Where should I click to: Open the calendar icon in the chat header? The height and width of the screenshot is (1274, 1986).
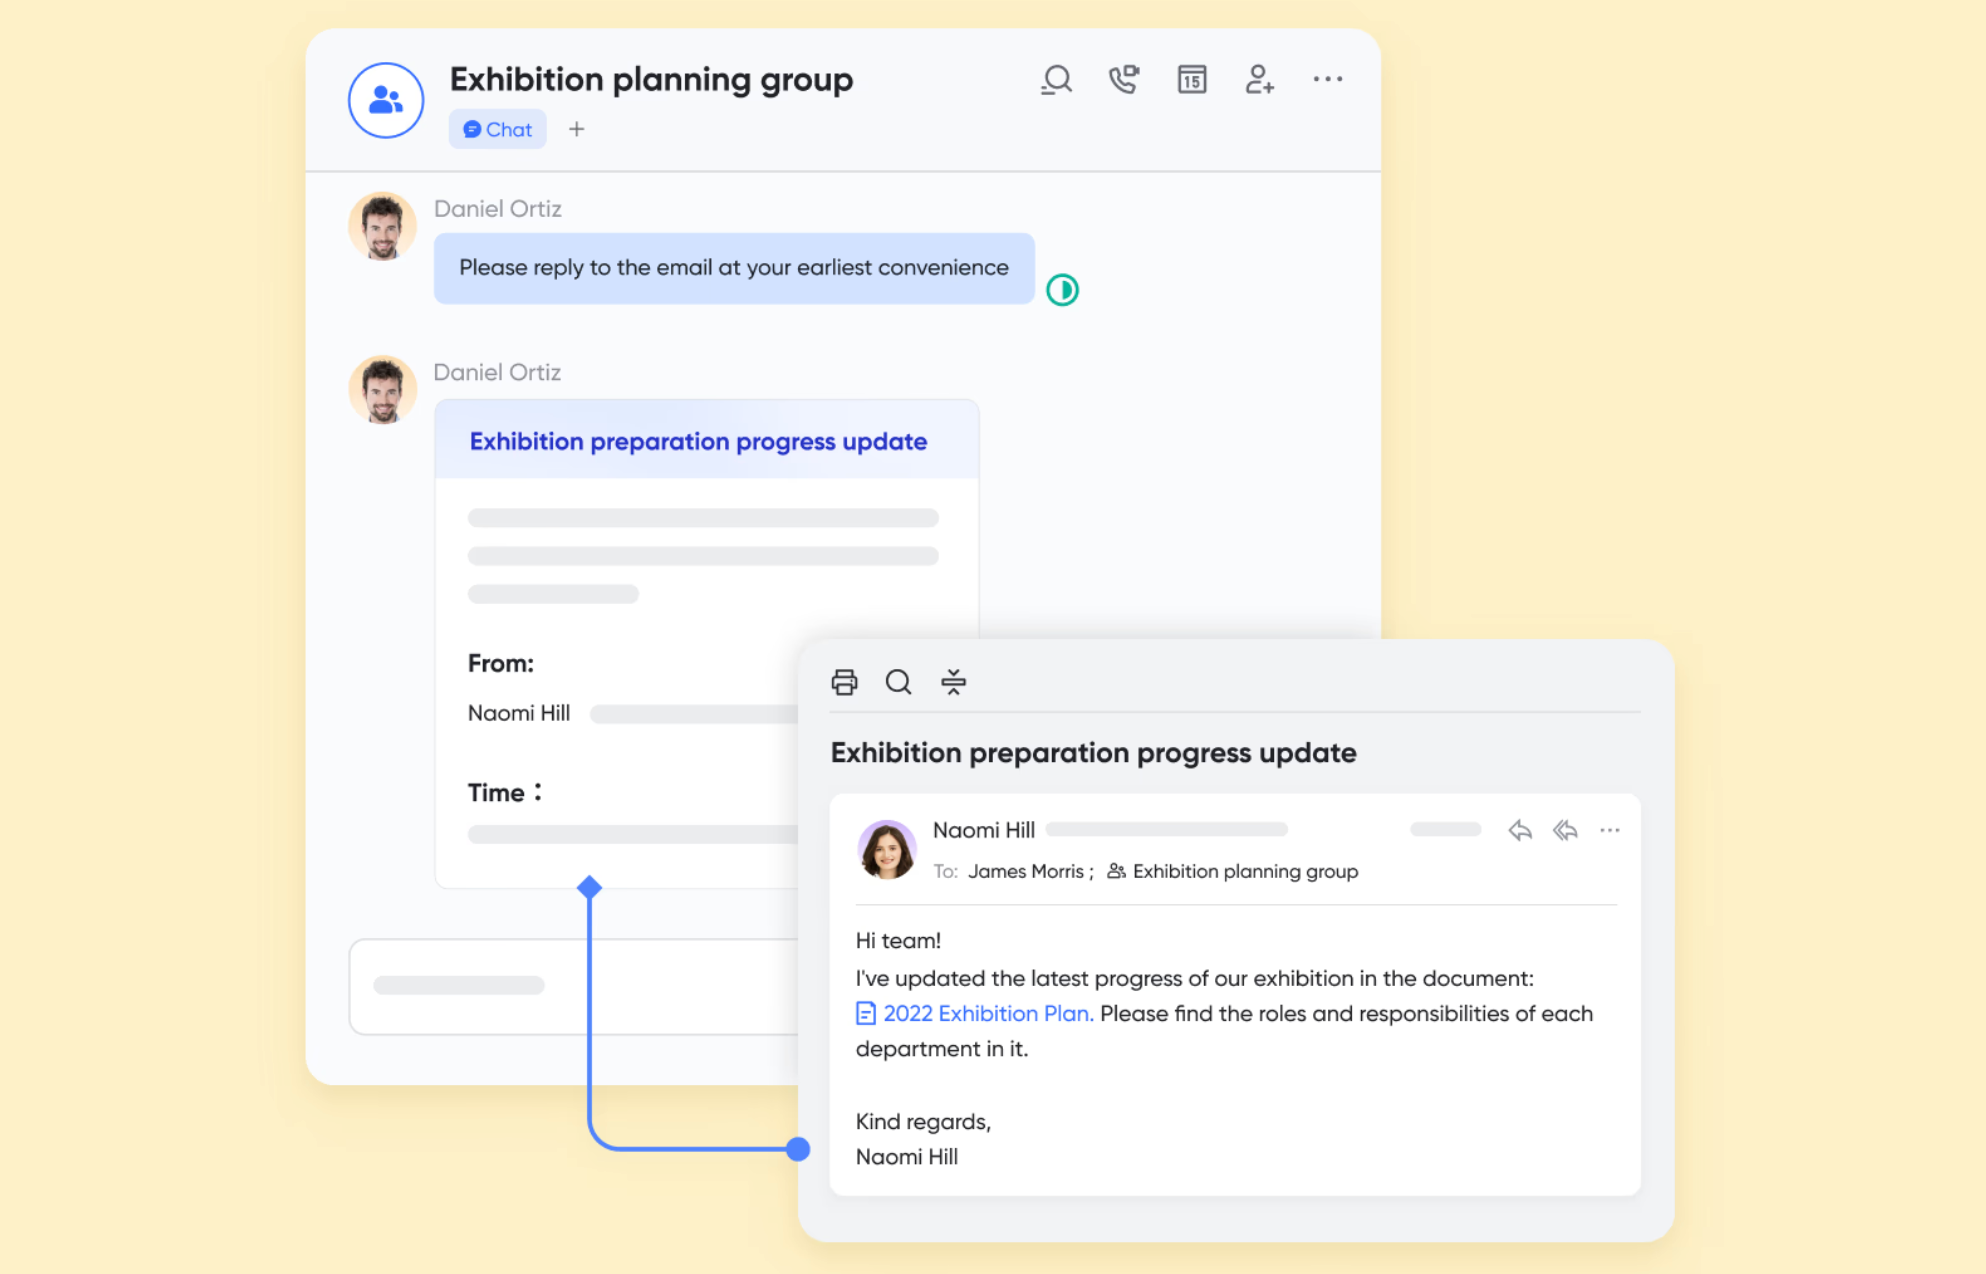[x=1192, y=80]
